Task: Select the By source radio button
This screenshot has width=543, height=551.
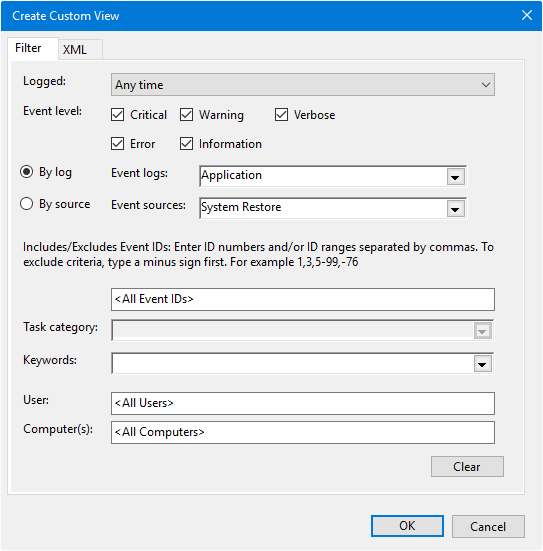Action: pyautogui.click(x=27, y=204)
